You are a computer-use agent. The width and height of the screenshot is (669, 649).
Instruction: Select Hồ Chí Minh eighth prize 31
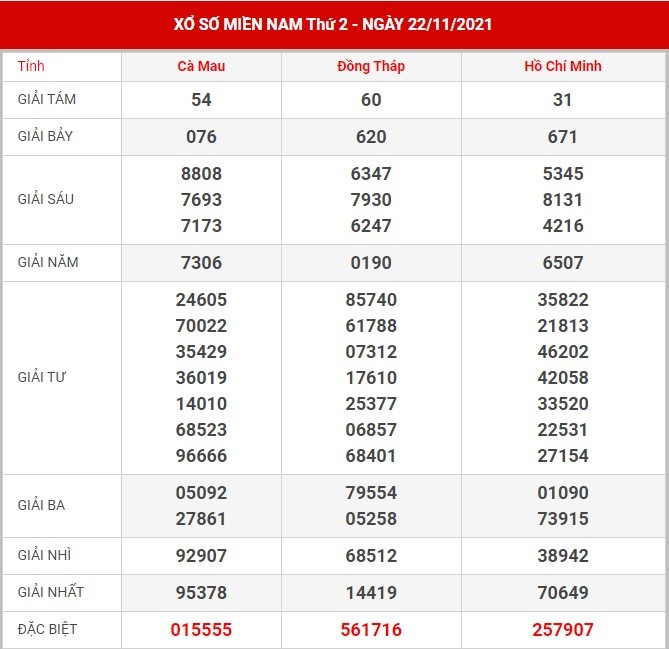(x=562, y=100)
